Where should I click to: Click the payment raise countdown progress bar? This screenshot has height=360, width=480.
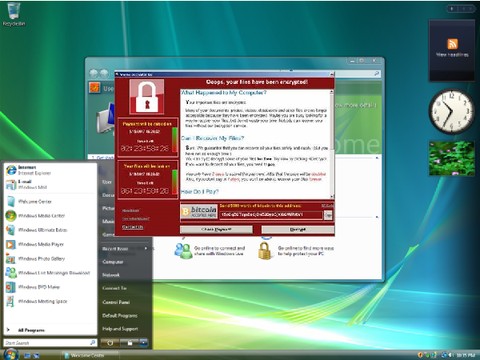point(175,139)
